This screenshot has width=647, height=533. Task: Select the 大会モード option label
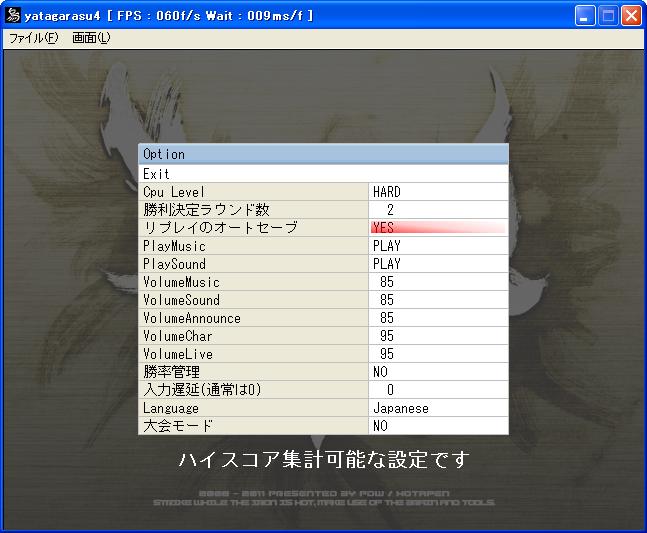point(253,426)
